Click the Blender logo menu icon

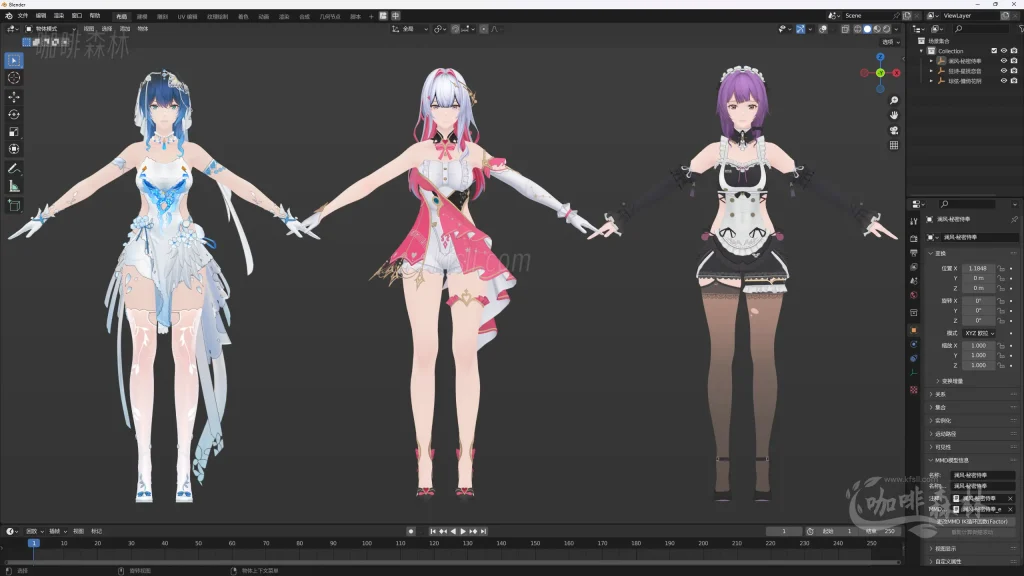click(8, 16)
